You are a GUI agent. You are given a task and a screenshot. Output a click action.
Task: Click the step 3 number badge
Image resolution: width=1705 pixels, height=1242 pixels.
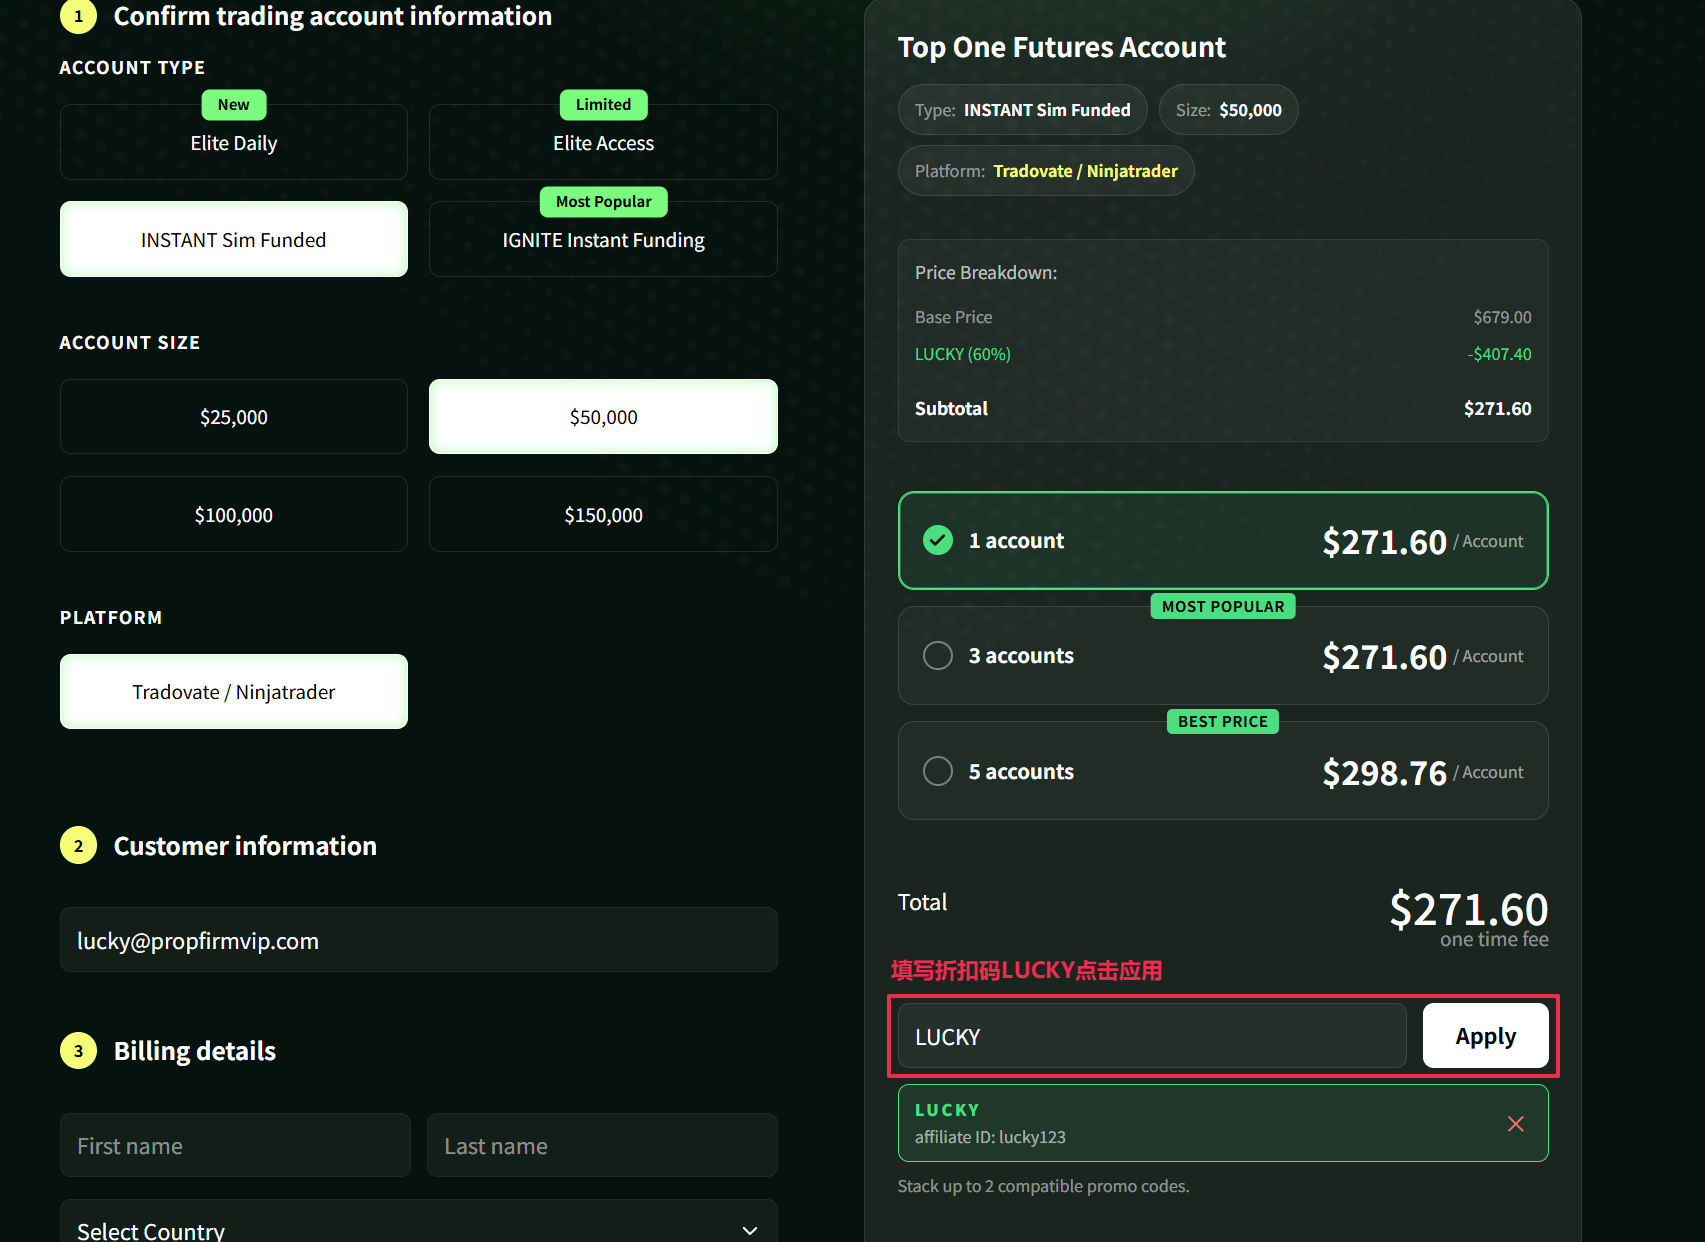(x=79, y=1051)
